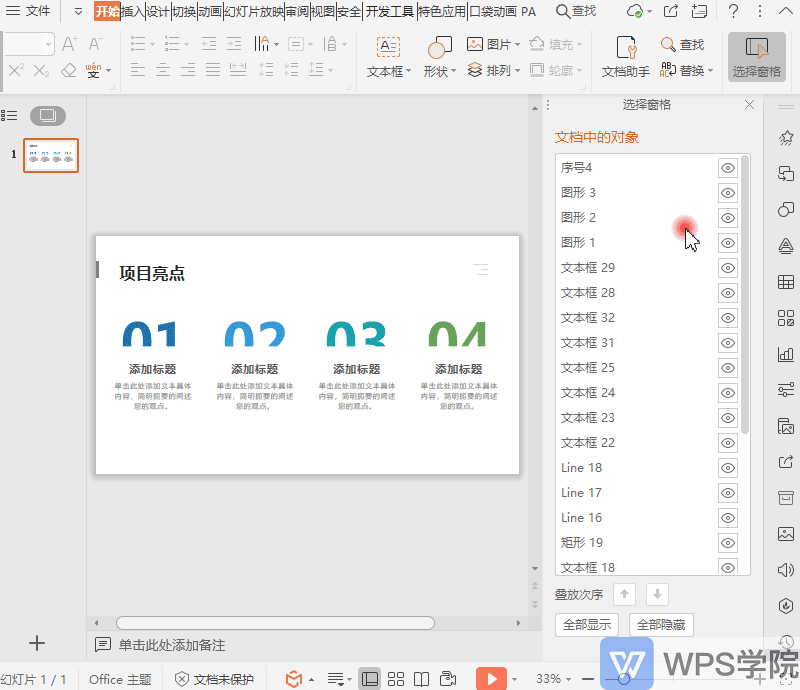The width and height of the screenshot is (800, 690).
Task: Clear formatting with the eraser icon
Action: 68,70
